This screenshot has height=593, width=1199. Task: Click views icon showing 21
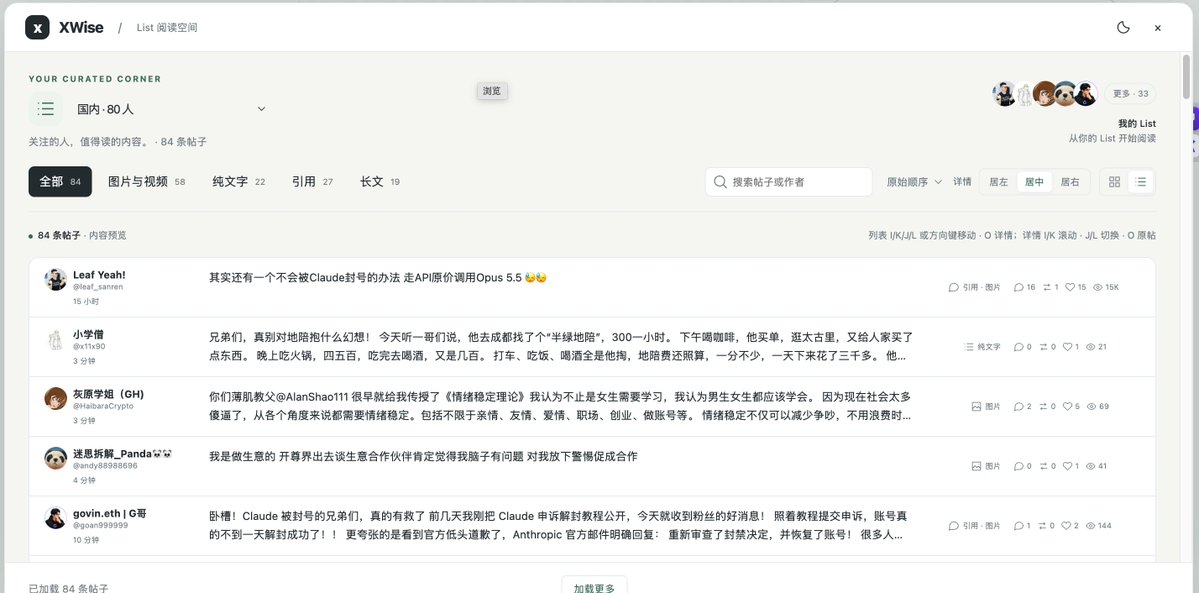(1090, 347)
